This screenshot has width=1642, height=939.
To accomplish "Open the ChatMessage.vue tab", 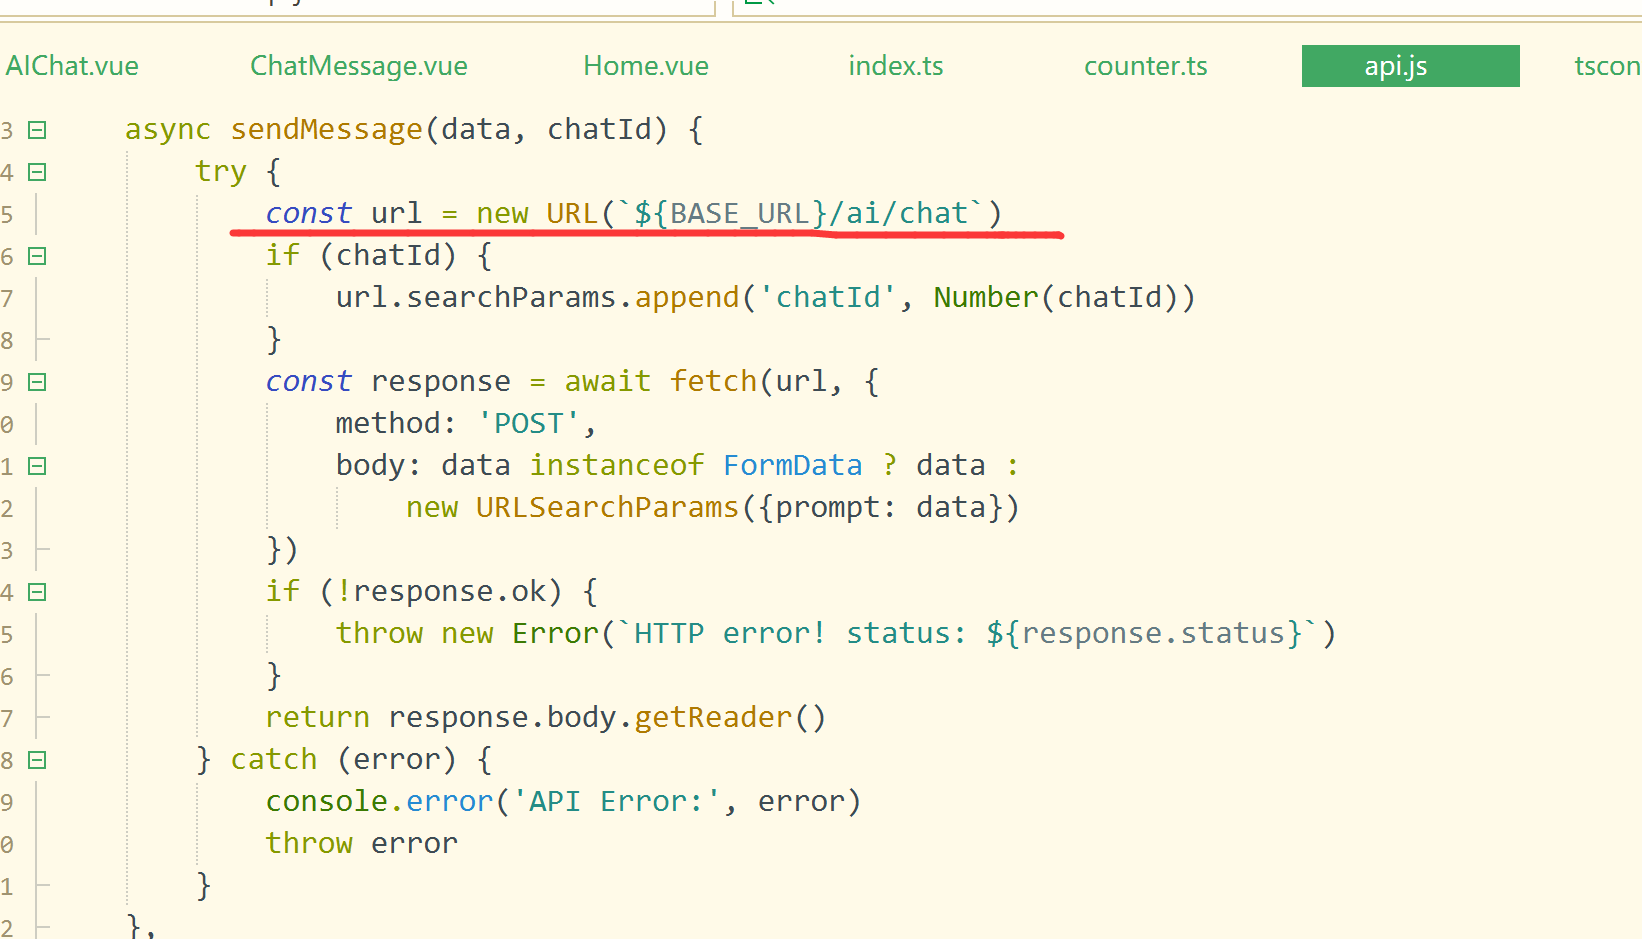I will point(359,66).
